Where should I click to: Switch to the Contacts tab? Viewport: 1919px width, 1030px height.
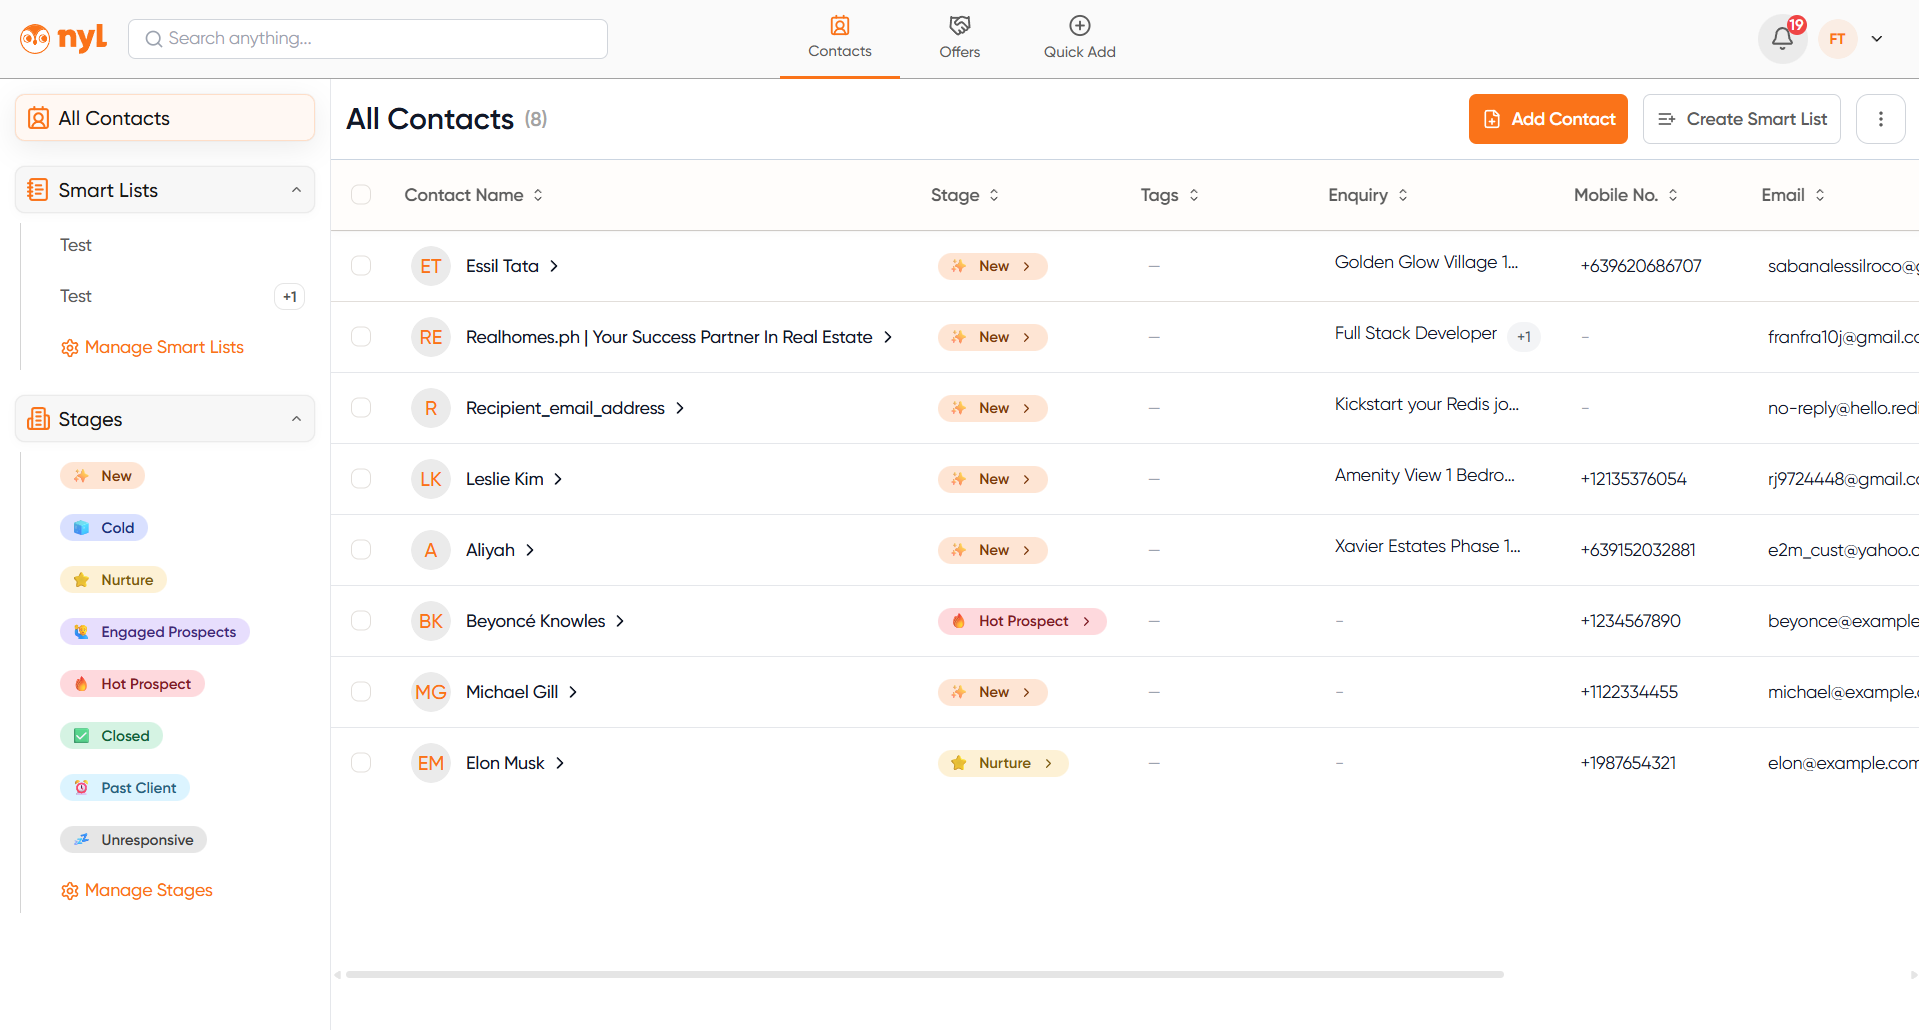[x=839, y=38]
